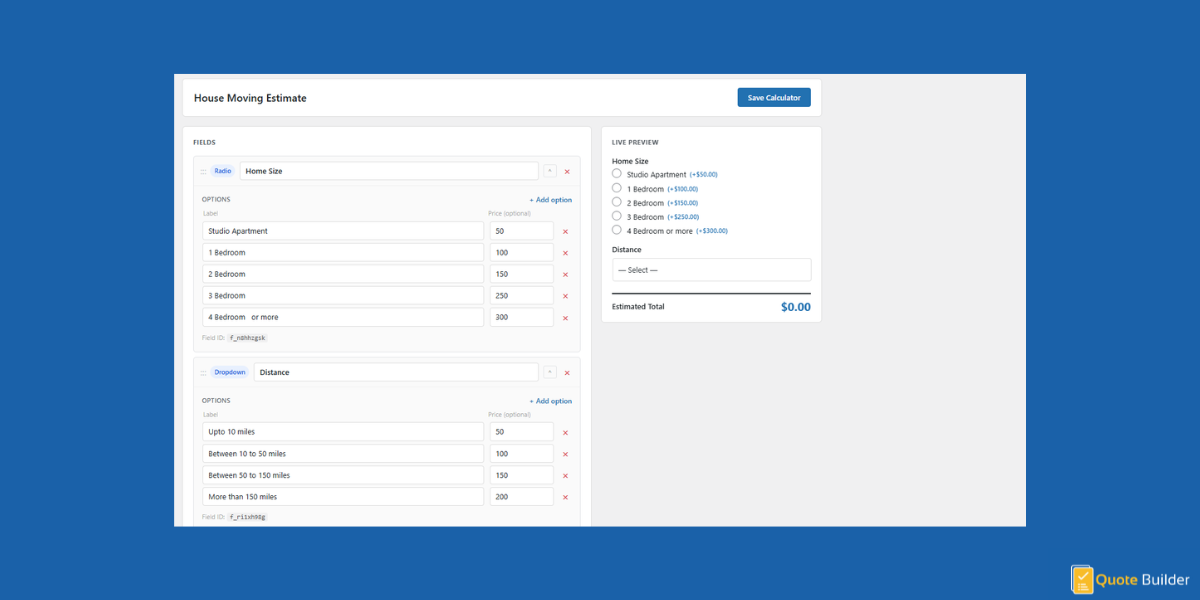Select Studio Apartment radio in preview
1200x600 pixels.
(617, 174)
